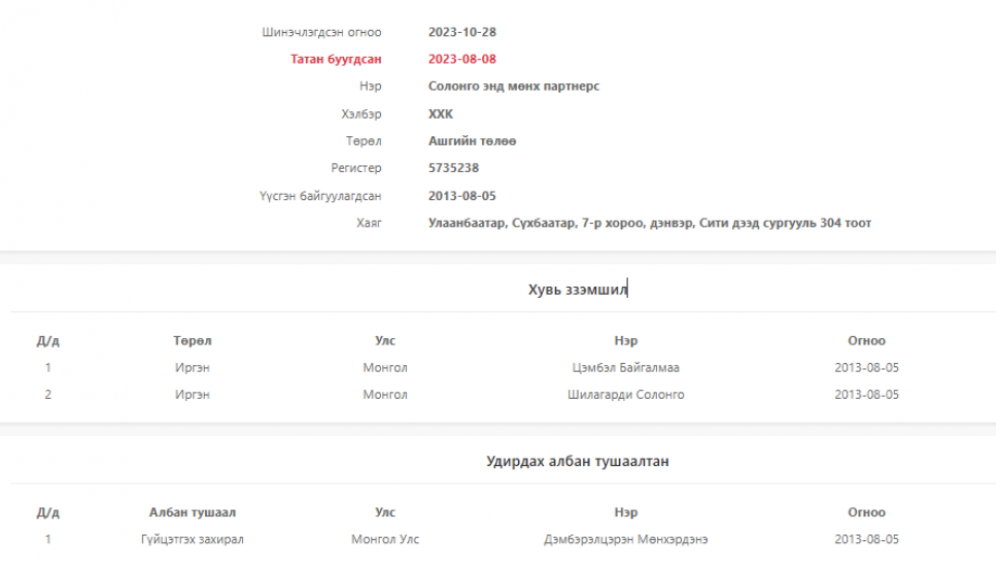Select executive Дэмбэрэлцэрэн Мөнхэрдэнэ

626,540
